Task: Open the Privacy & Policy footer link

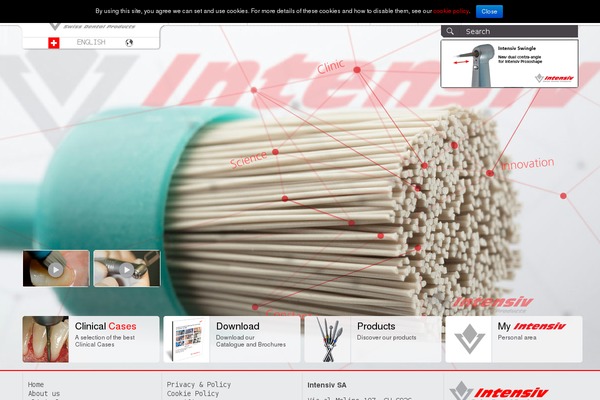Action: pos(198,385)
